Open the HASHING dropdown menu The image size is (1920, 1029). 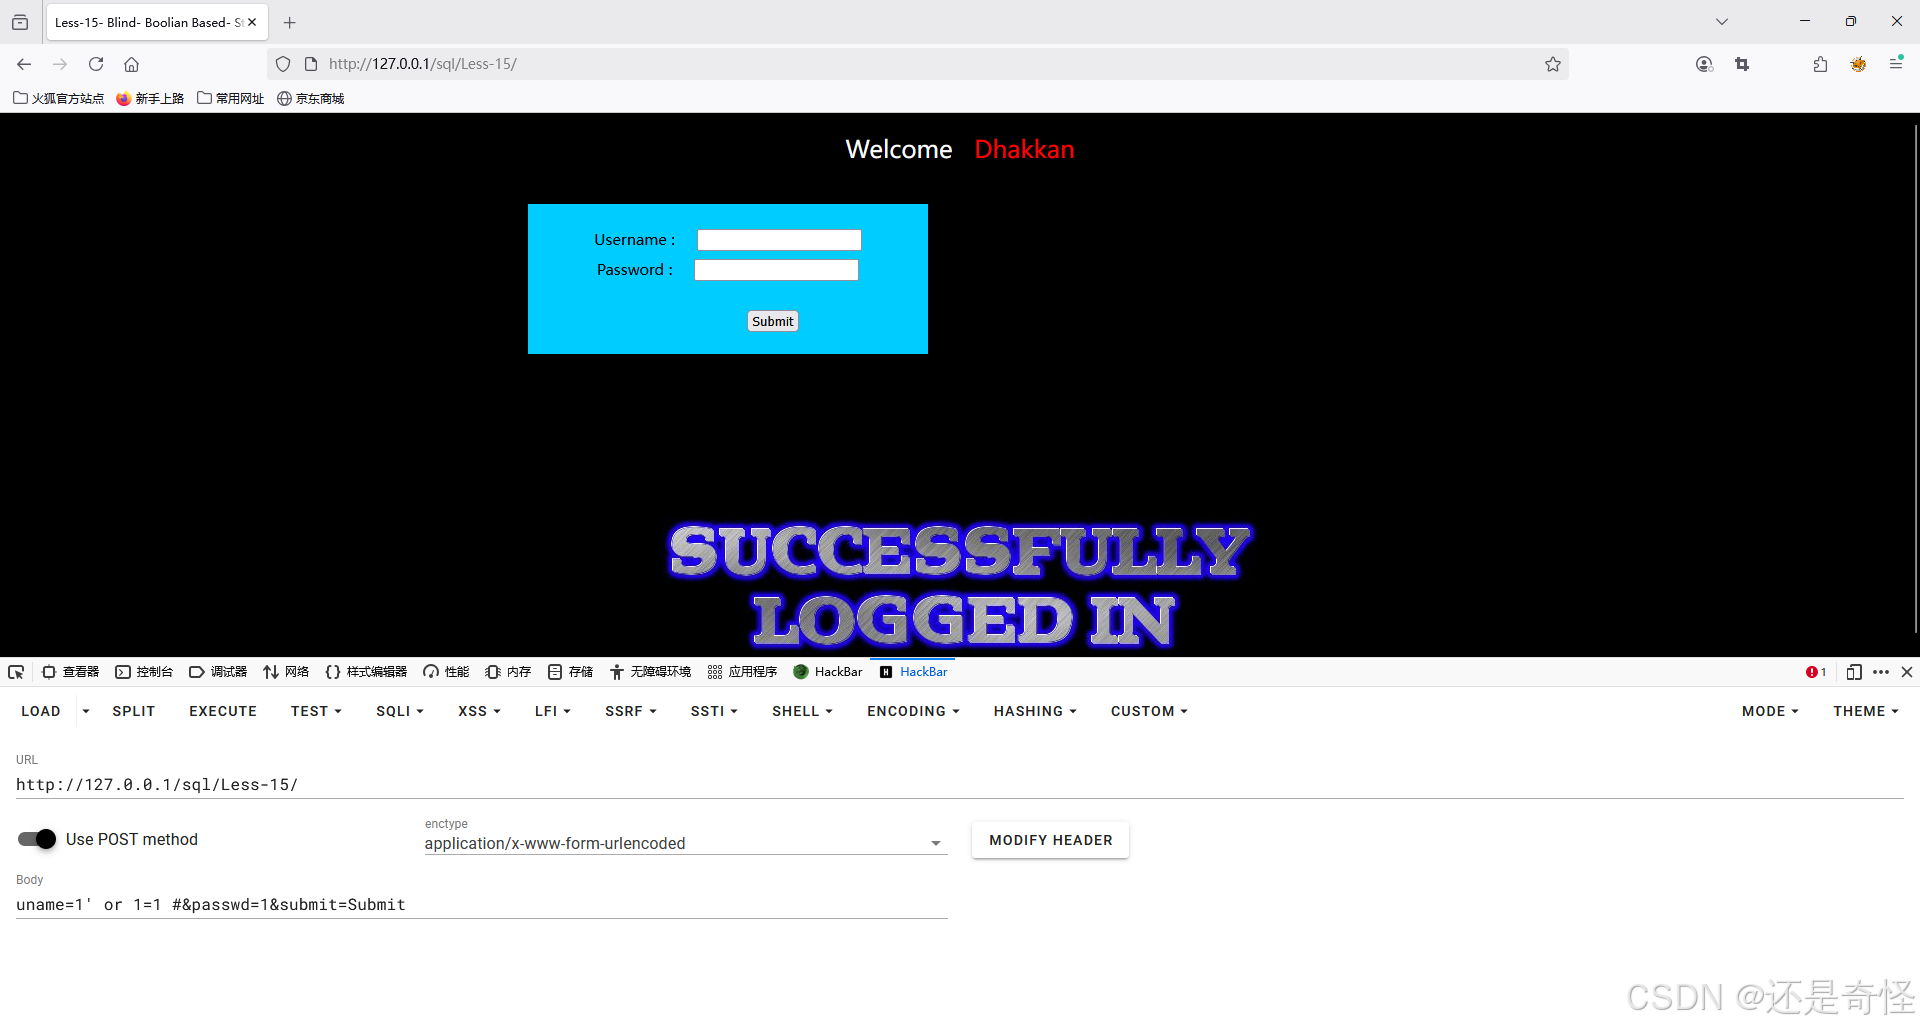pos(1035,711)
